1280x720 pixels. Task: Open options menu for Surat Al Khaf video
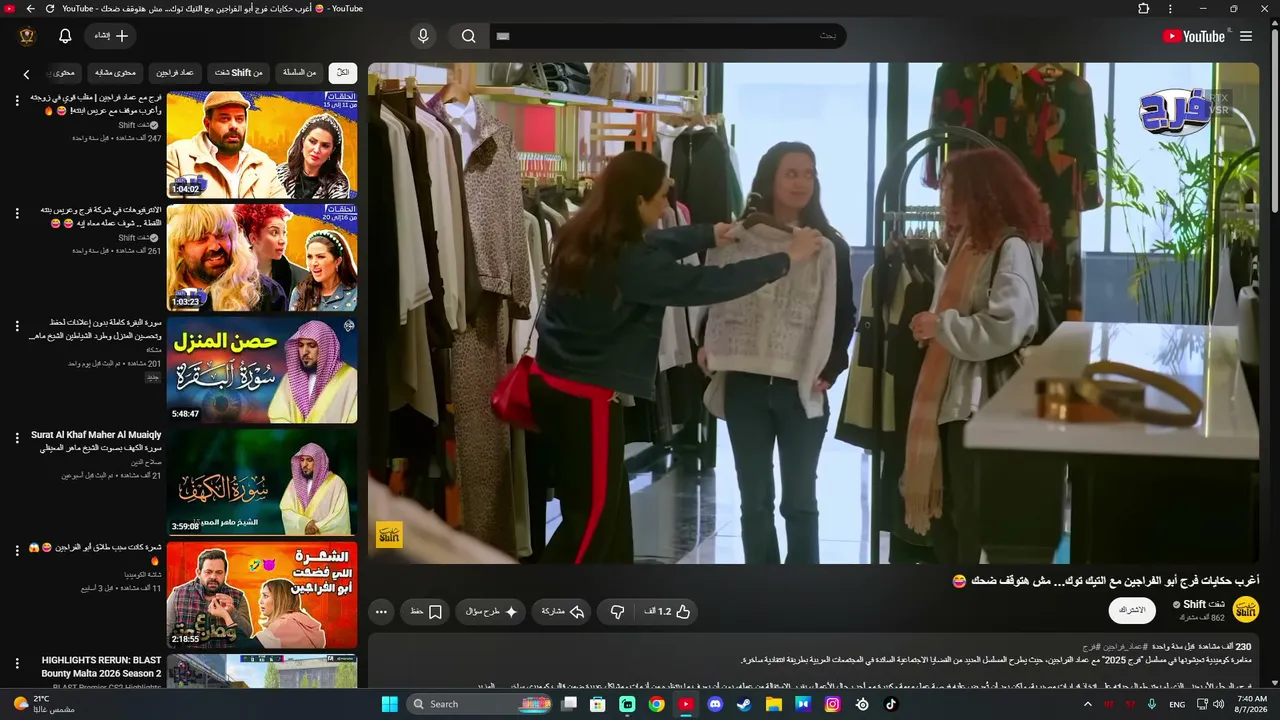click(x=17, y=438)
